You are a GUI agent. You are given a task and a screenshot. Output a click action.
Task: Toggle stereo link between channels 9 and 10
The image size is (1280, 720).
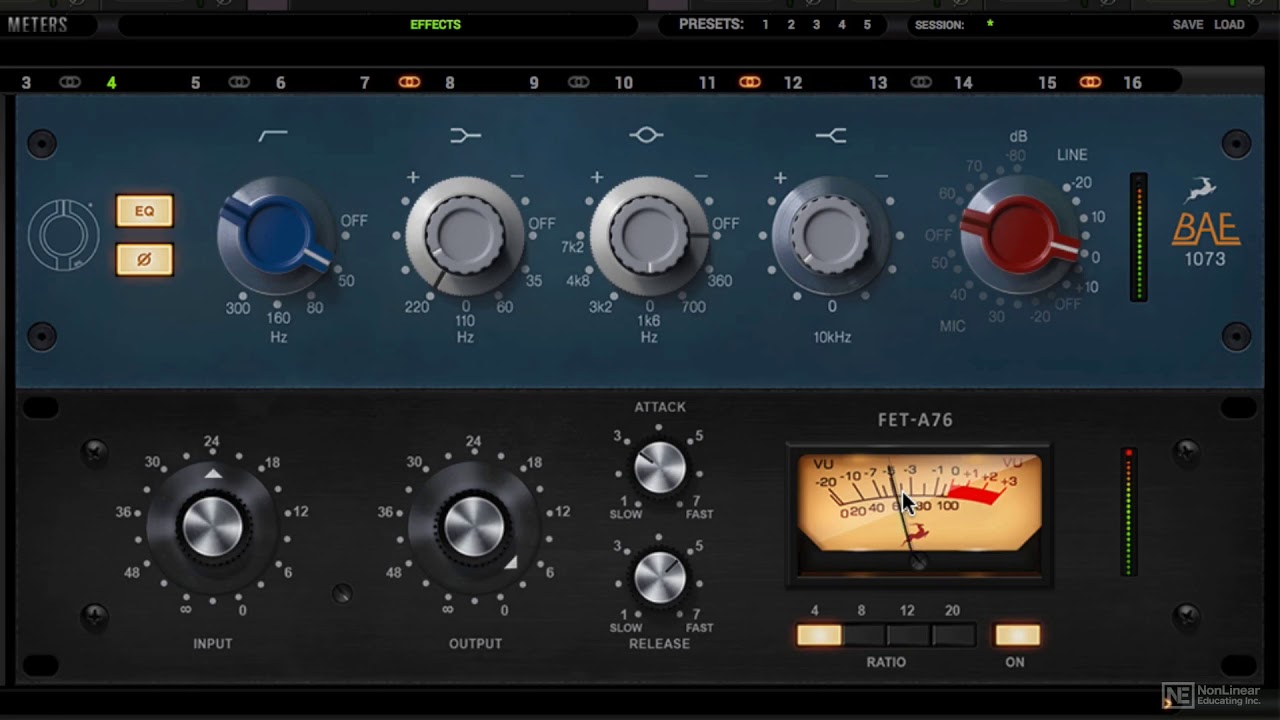[578, 82]
